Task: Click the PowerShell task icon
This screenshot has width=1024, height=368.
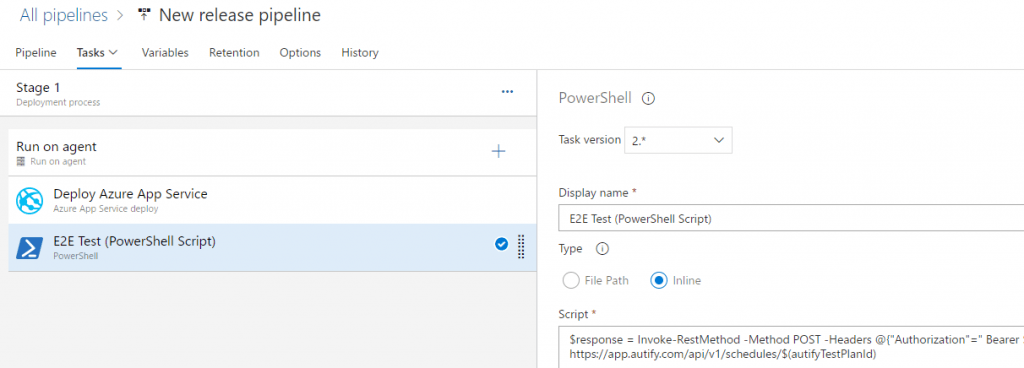Action: click(29, 248)
